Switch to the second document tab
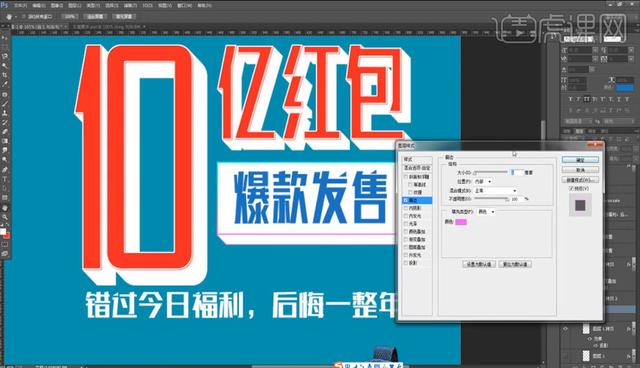The width and height of the screenshot is (640, 368). 108,27
